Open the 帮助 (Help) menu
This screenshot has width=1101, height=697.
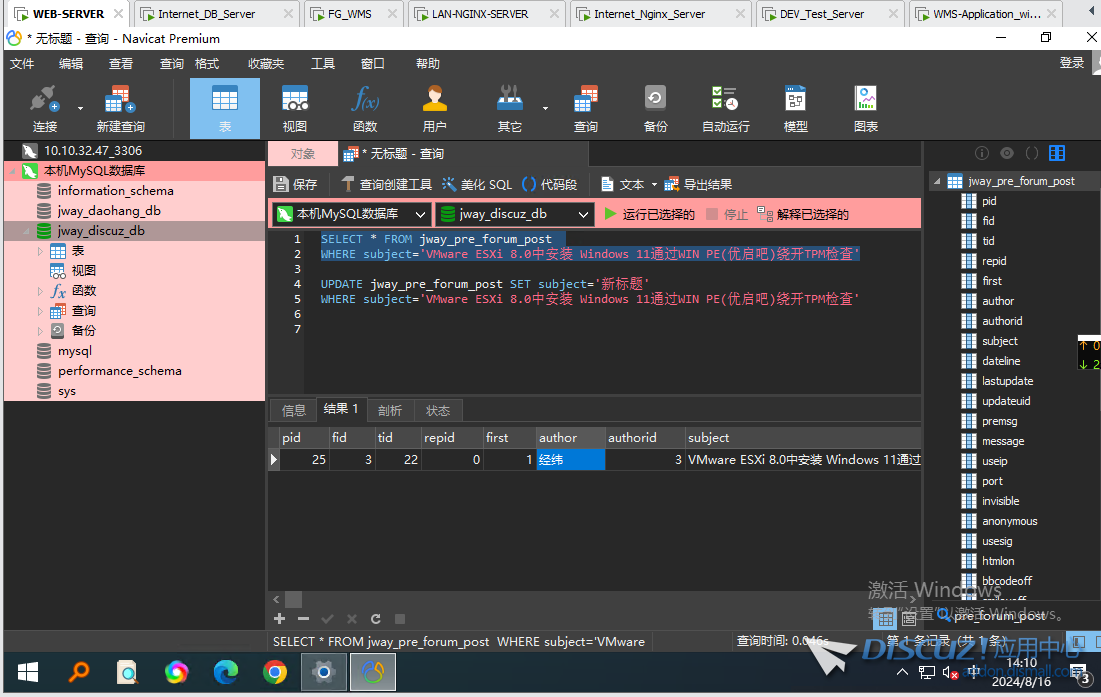pos(428,64)
